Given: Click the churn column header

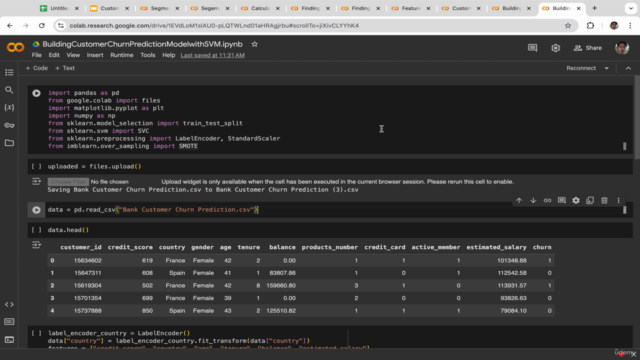Looking at the screenshot, I should (542, 247).
